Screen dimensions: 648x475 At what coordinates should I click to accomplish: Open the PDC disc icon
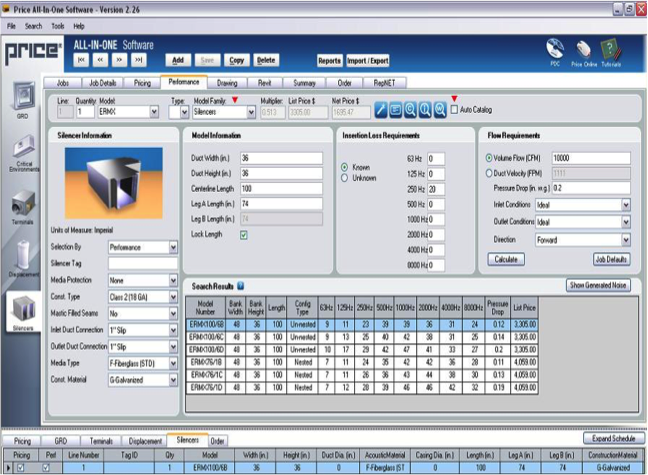[555, 52]
